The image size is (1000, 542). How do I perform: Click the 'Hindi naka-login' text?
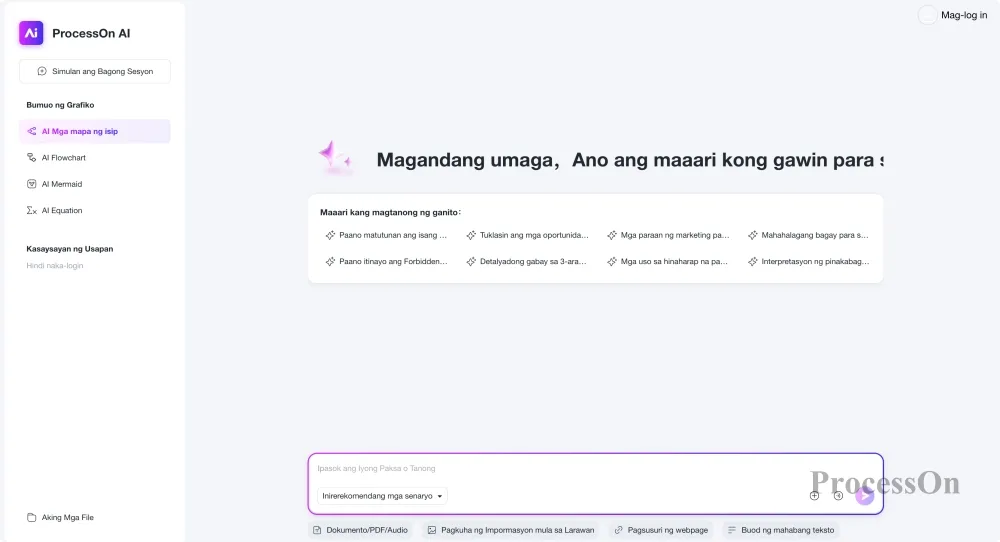coord(55,266)
